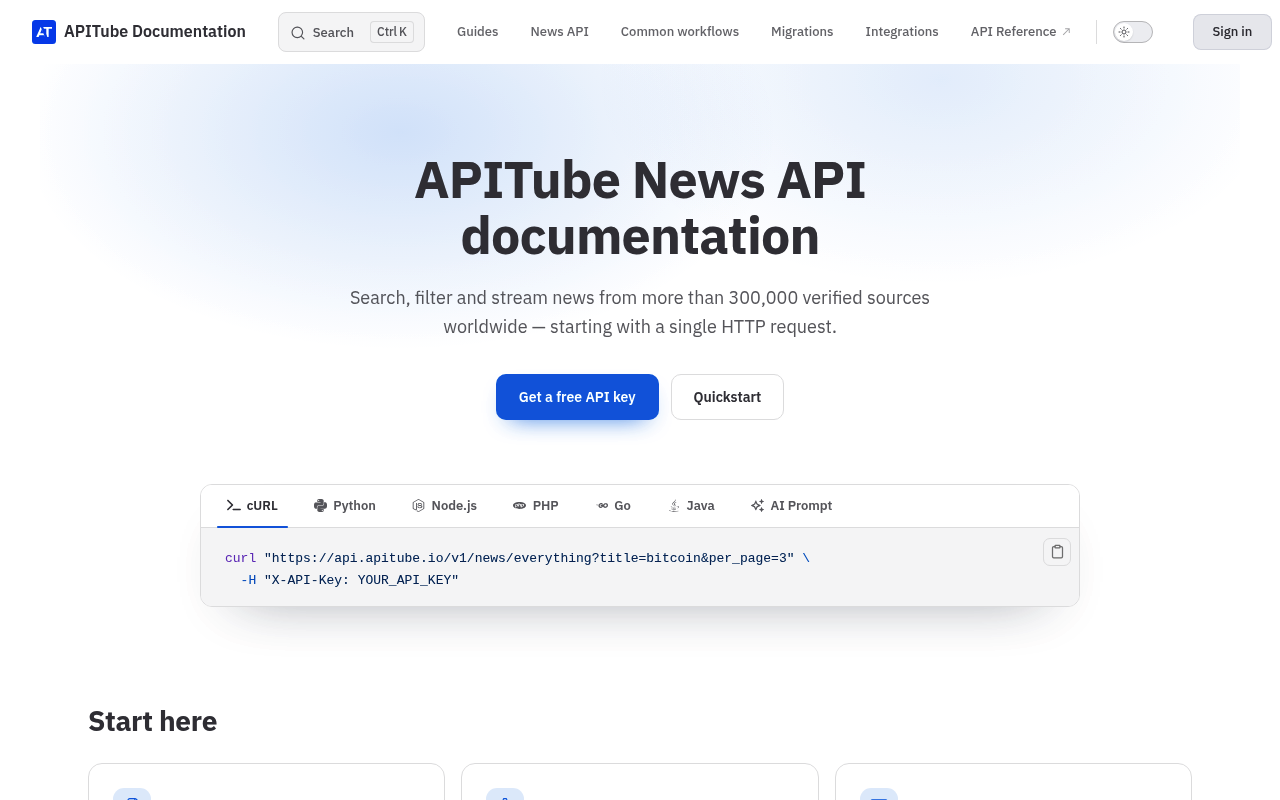Select the cURL tab

pyautogui.click(x=252, y=506)
